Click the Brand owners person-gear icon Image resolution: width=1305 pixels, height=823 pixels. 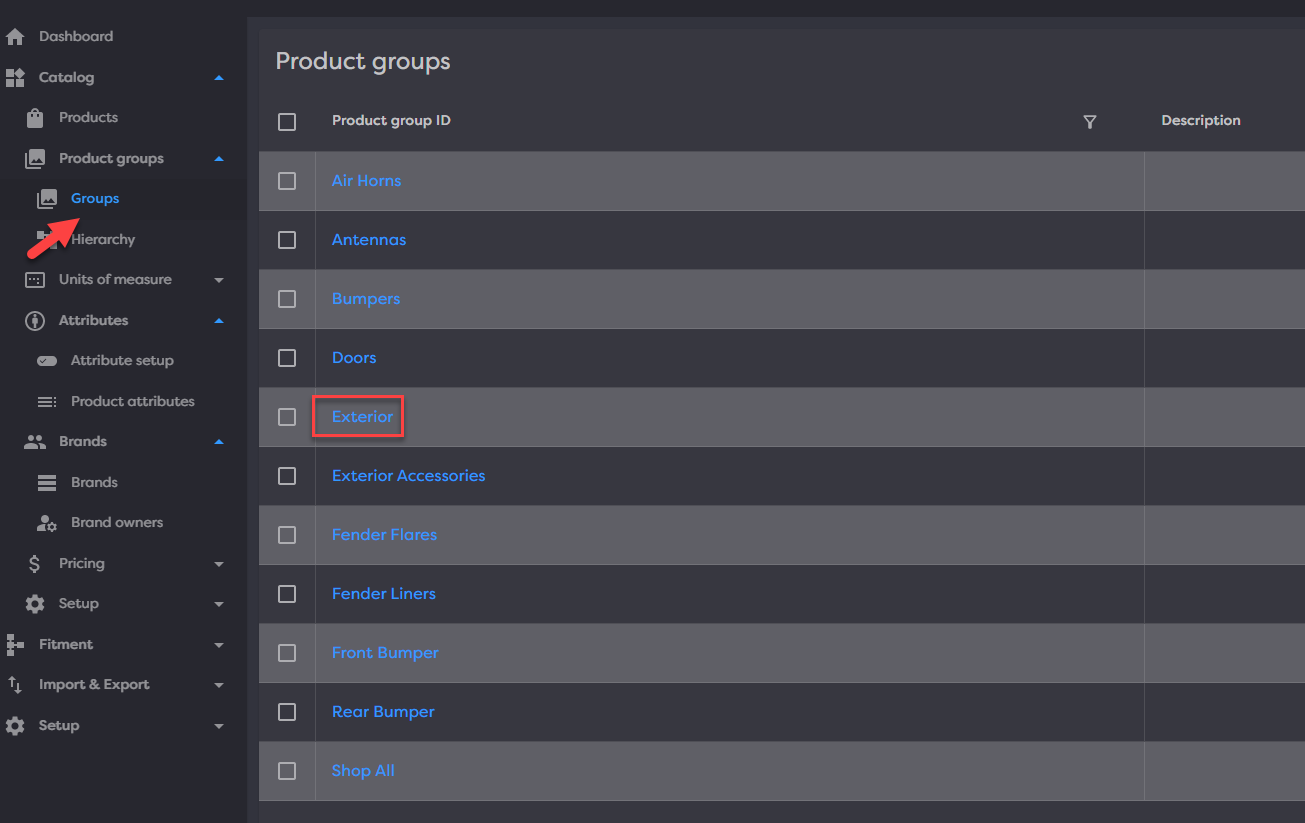pos(47,523)
